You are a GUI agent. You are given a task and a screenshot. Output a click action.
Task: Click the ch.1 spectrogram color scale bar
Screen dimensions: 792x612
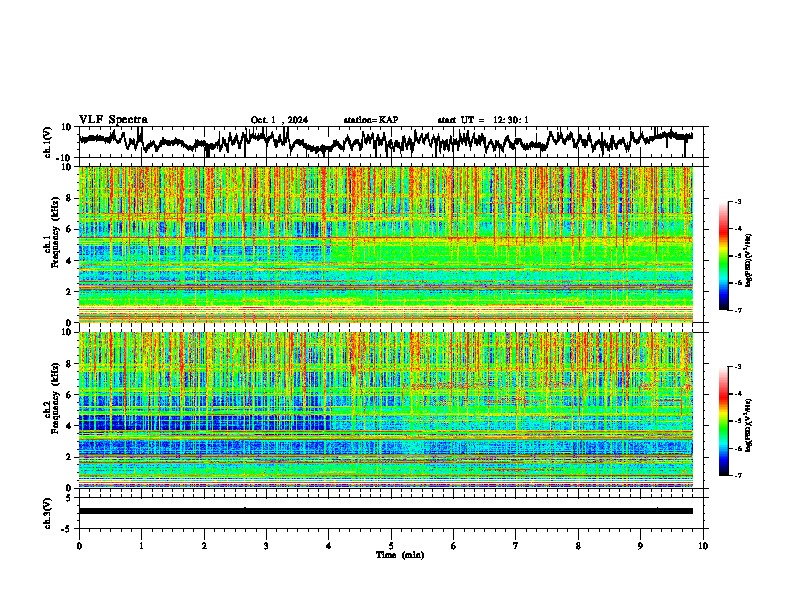pyautogui.click(x=724, y=256)
